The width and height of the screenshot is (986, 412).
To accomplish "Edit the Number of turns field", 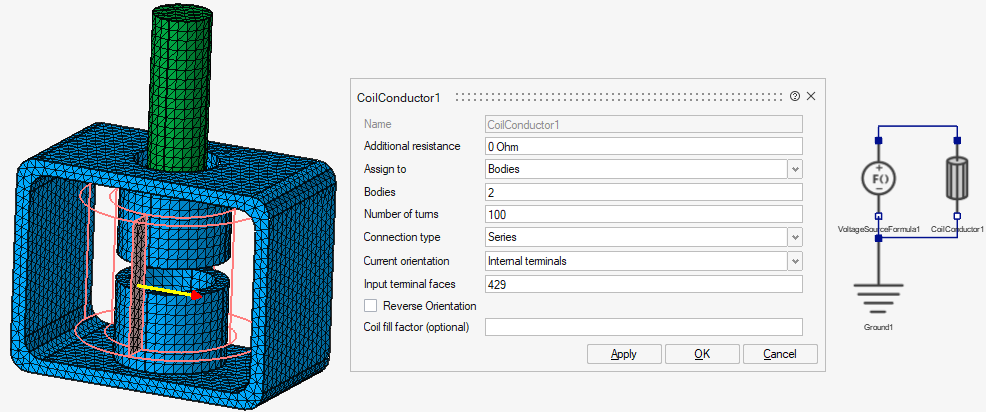I will coord(643,215).
